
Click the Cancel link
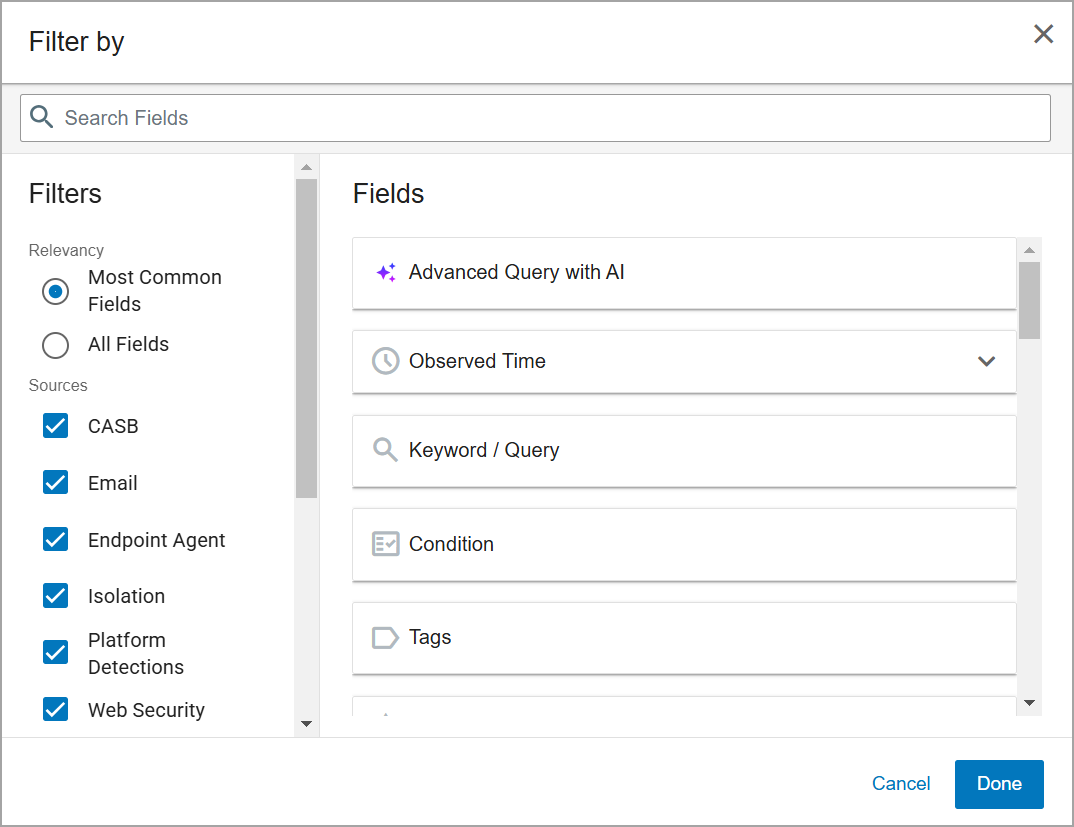(901, 784)
